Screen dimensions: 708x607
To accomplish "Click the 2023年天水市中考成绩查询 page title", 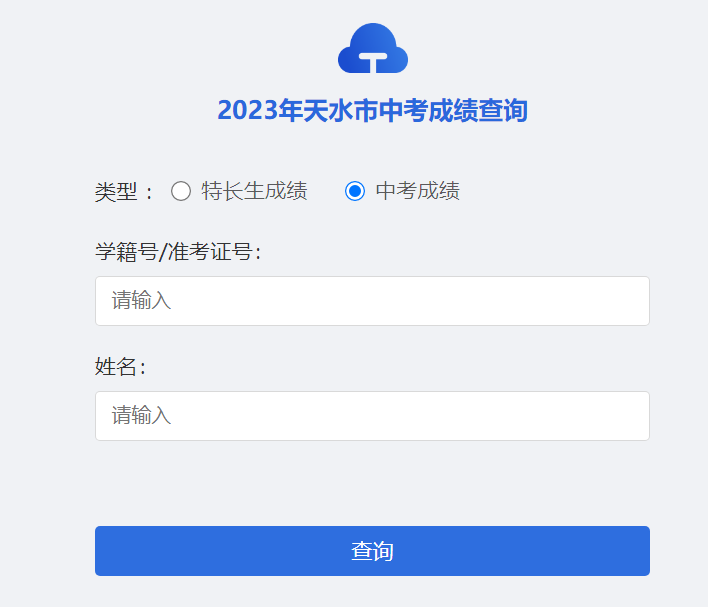I will [372, 111].
